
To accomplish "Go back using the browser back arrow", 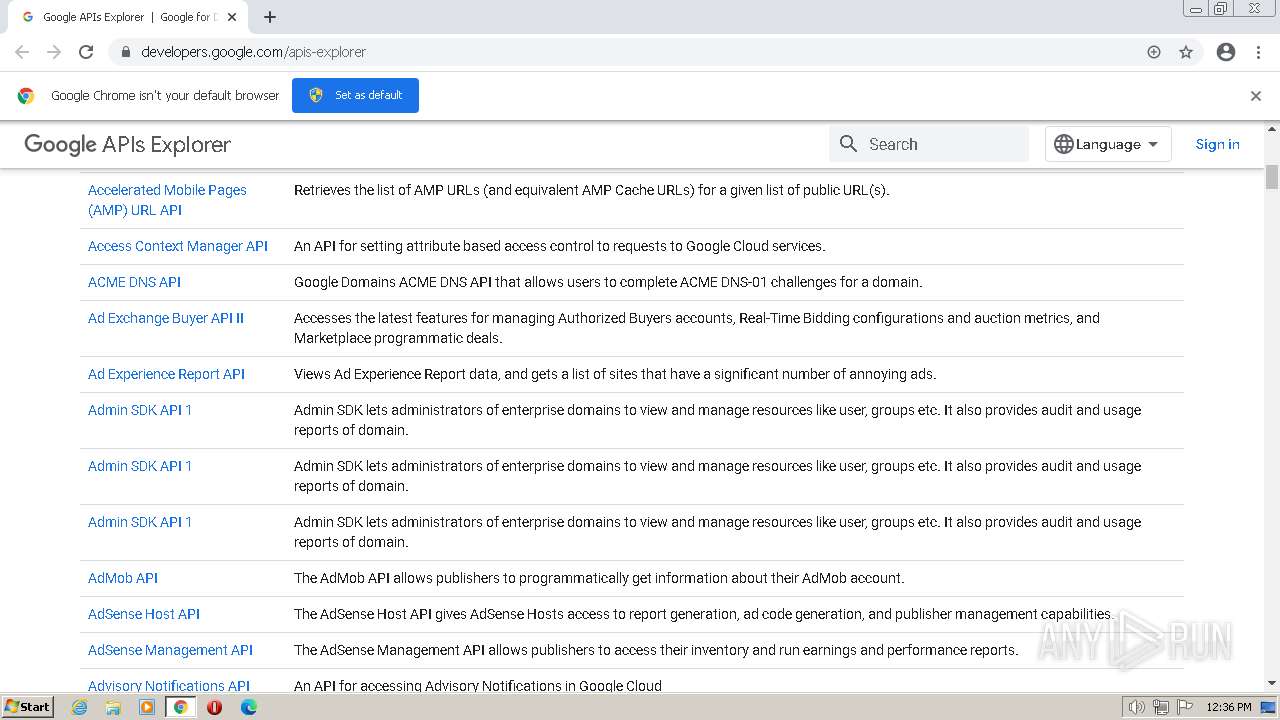I will click(22, 52).
